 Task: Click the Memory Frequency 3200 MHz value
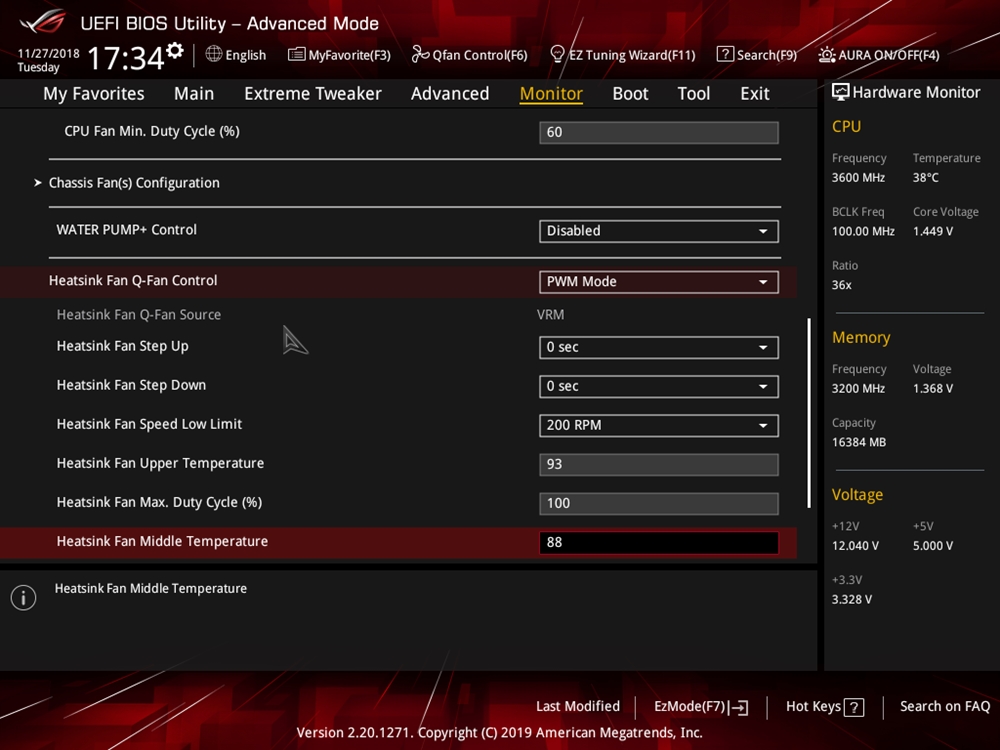(858, 388)
